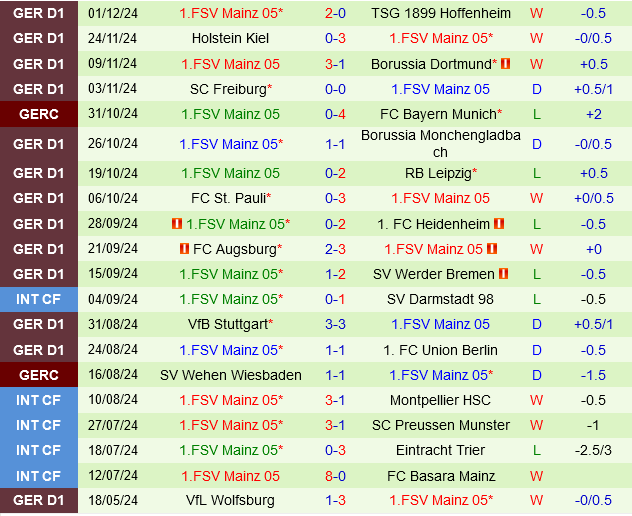The image size is (632, 516).
Task: Click red card icon beside SV Werder Bremen
Action: [504, 274]
